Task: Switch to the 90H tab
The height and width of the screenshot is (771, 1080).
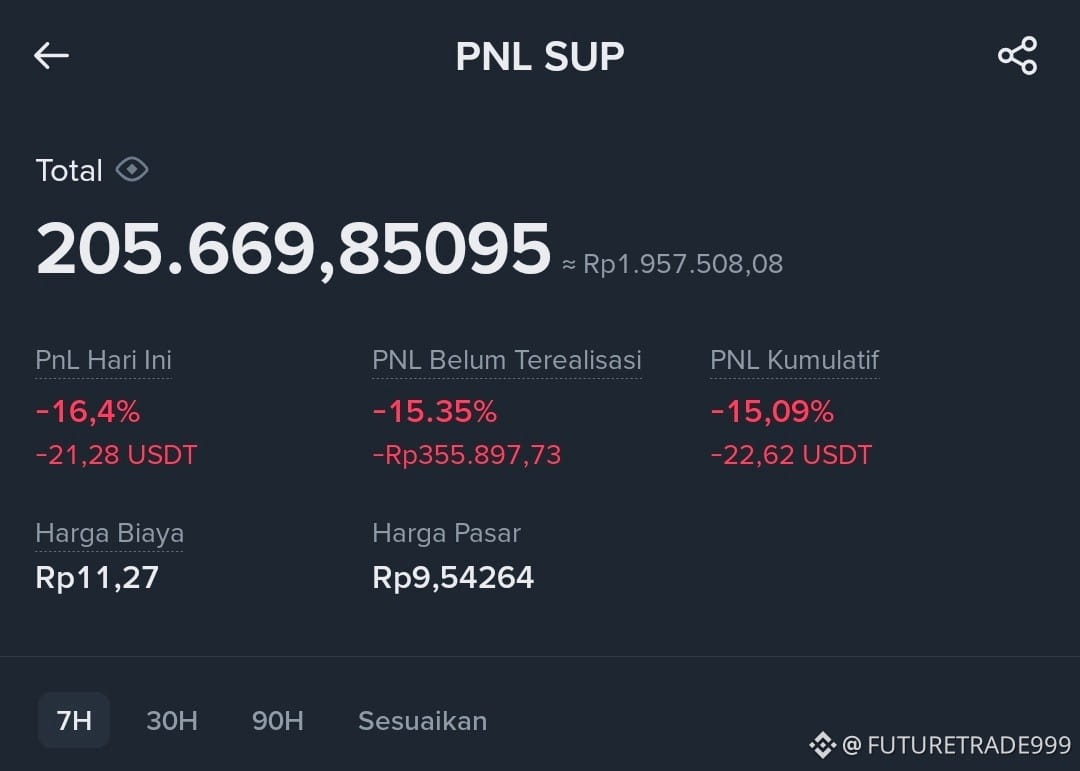Action: point(278,721)
